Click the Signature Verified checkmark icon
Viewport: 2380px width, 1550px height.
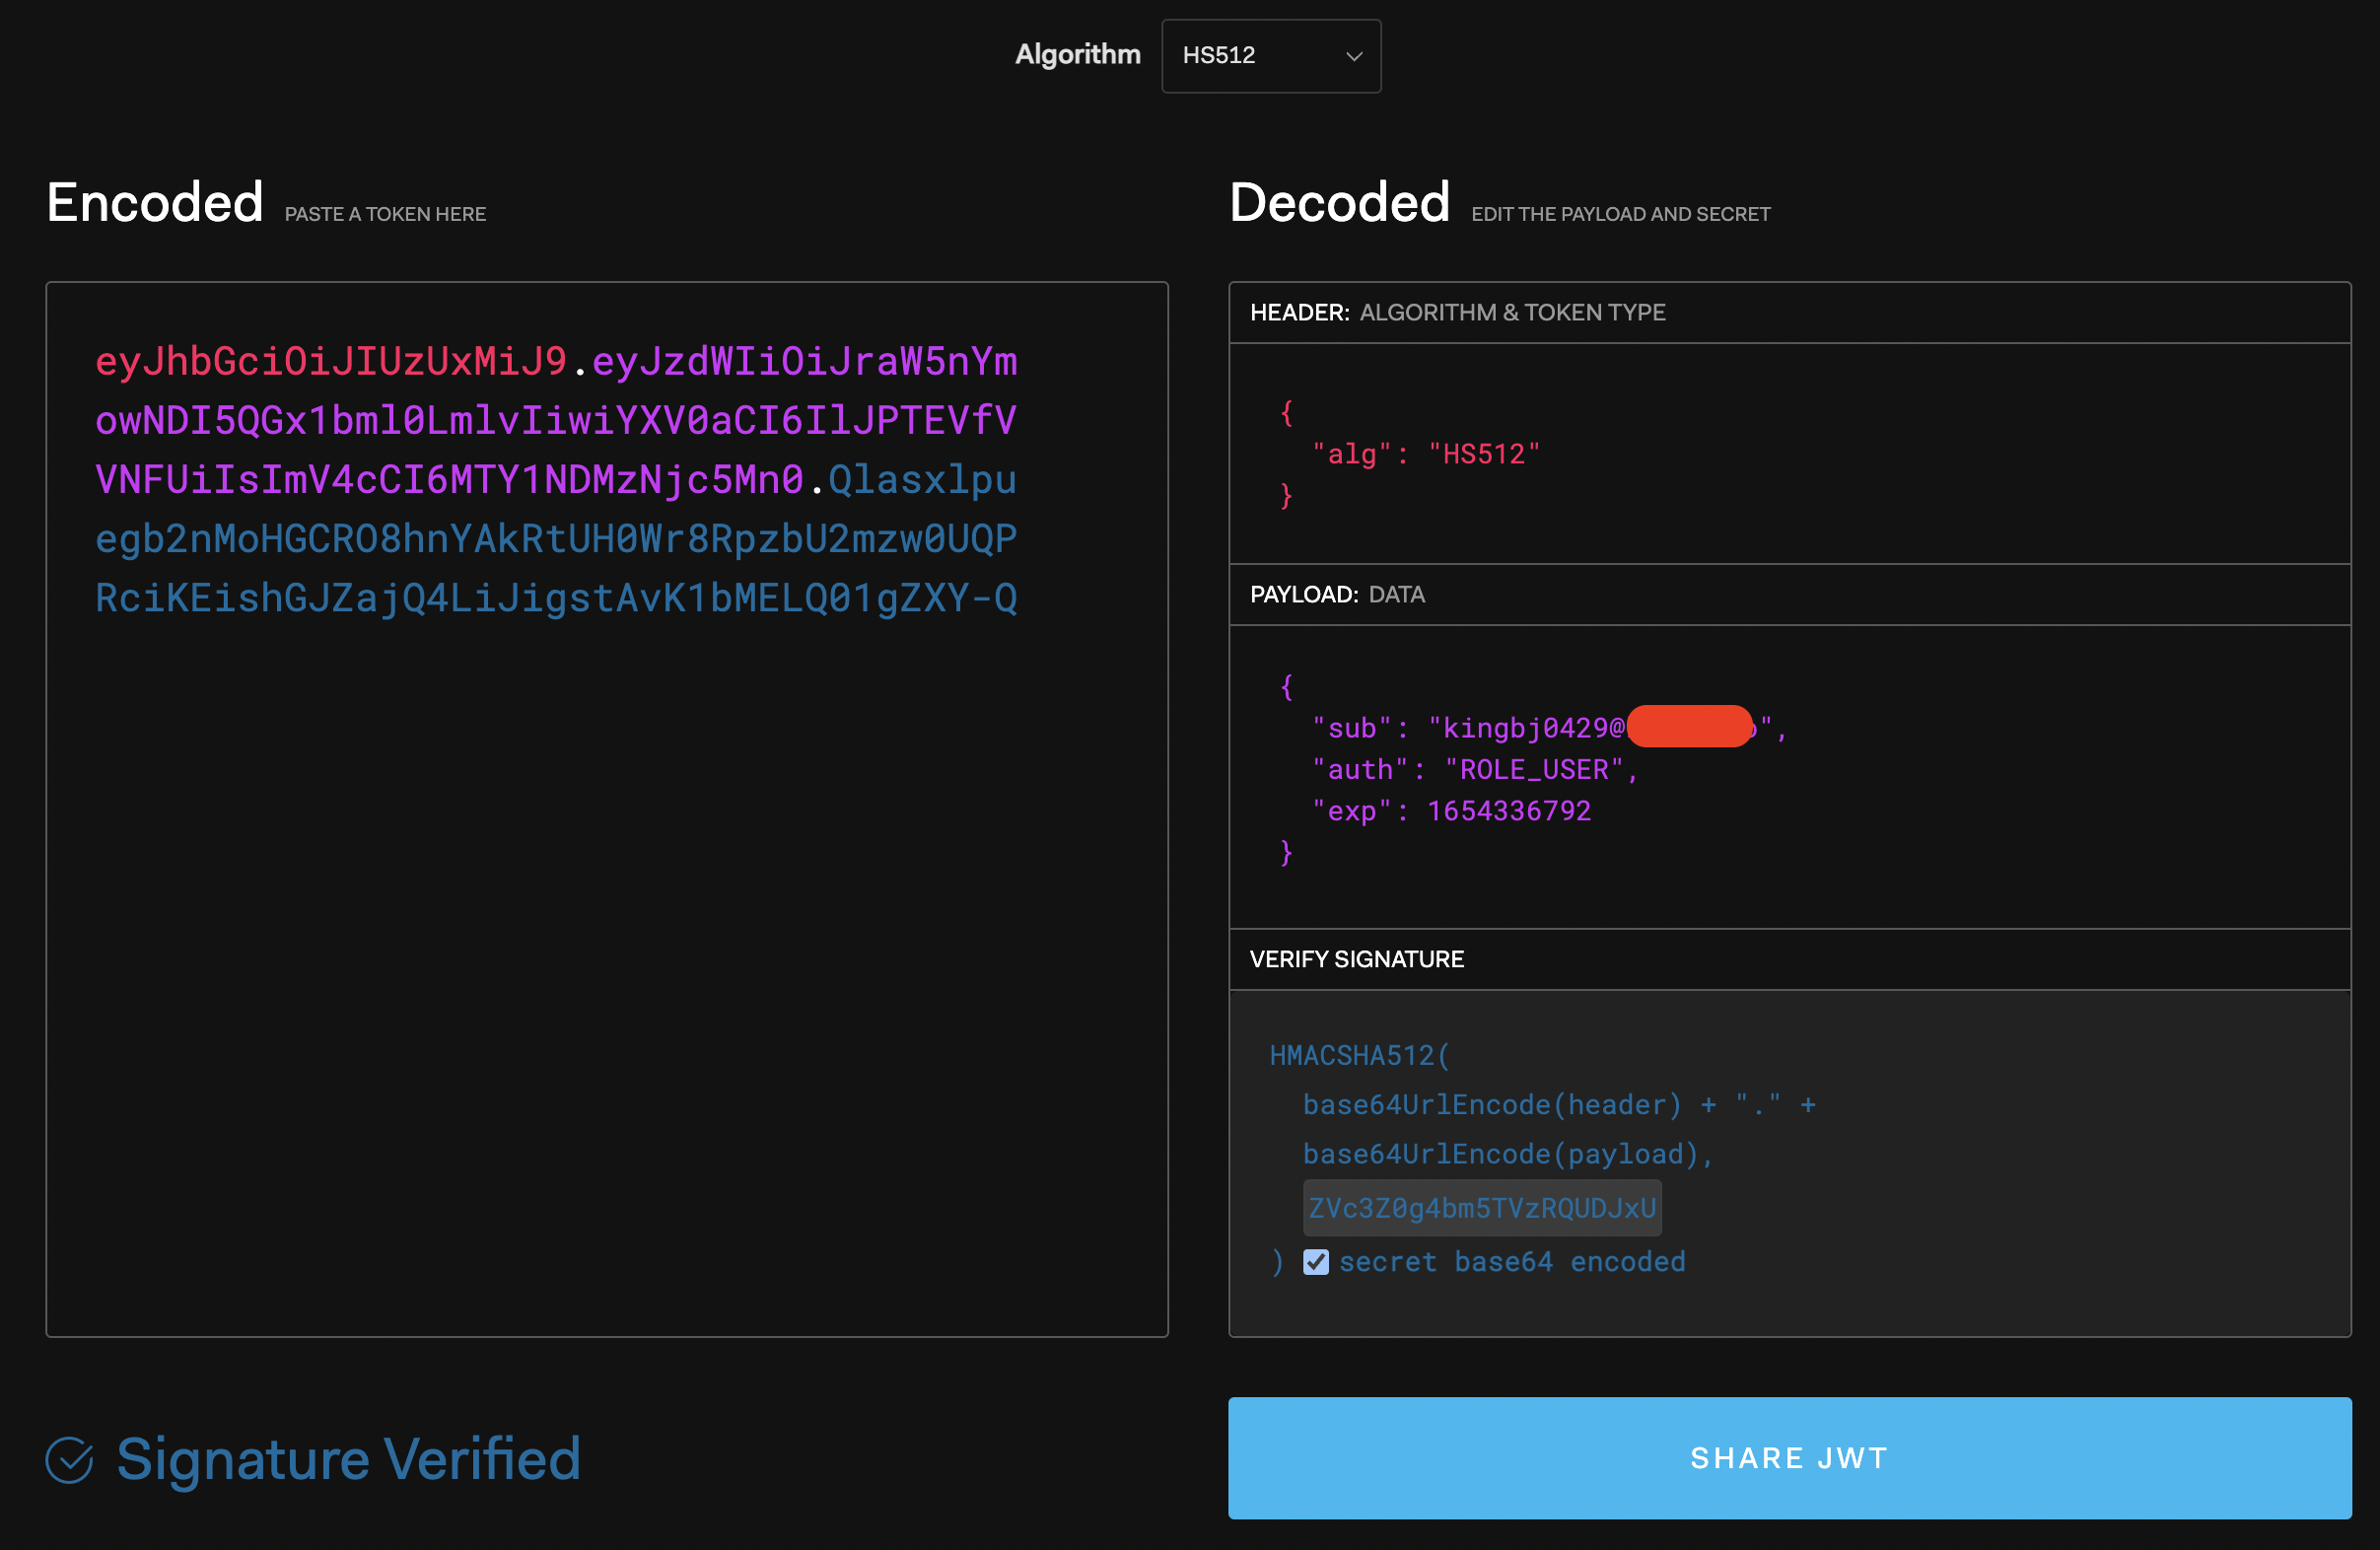coord(70,1460)
